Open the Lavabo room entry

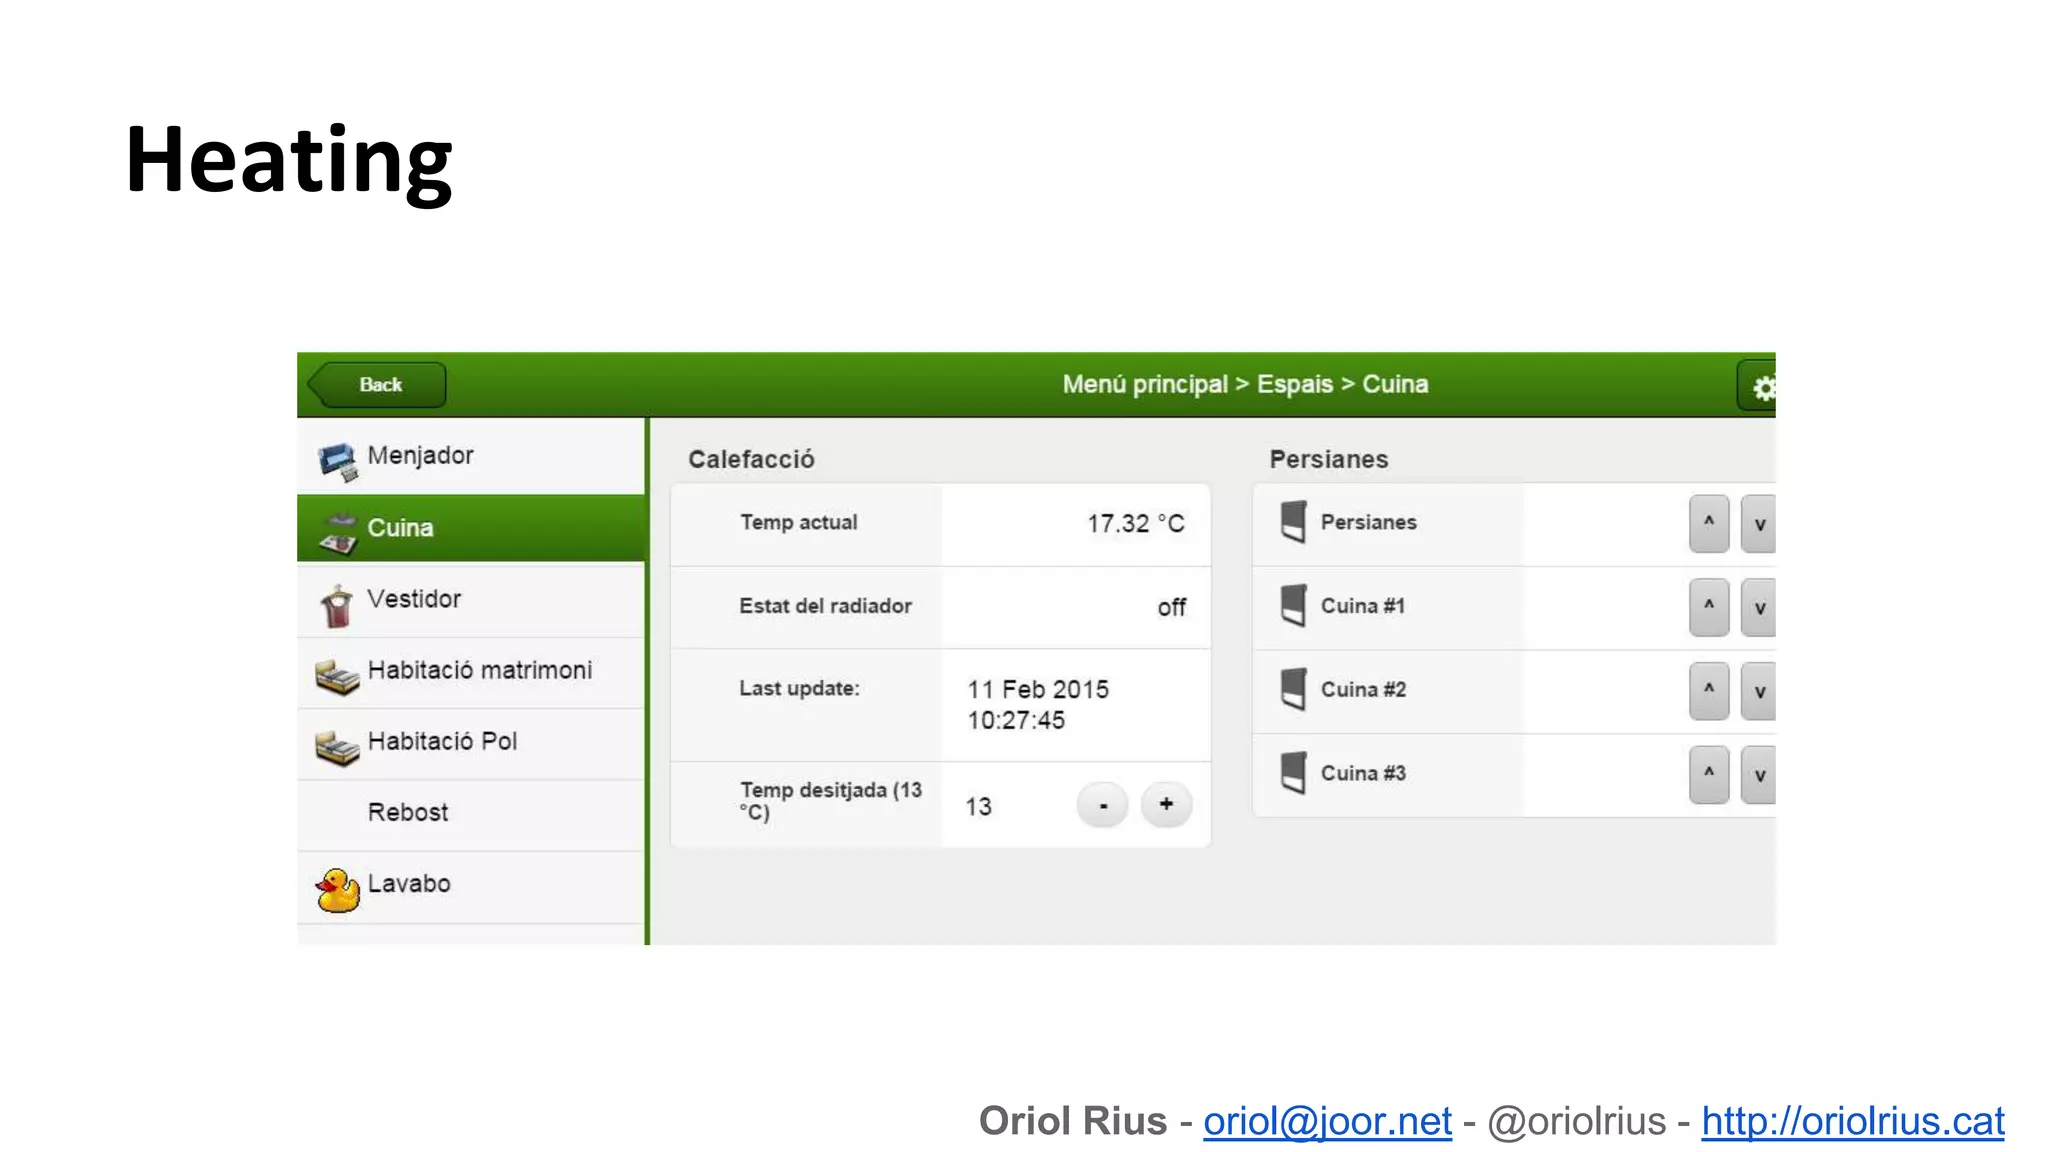pos(471,886)
